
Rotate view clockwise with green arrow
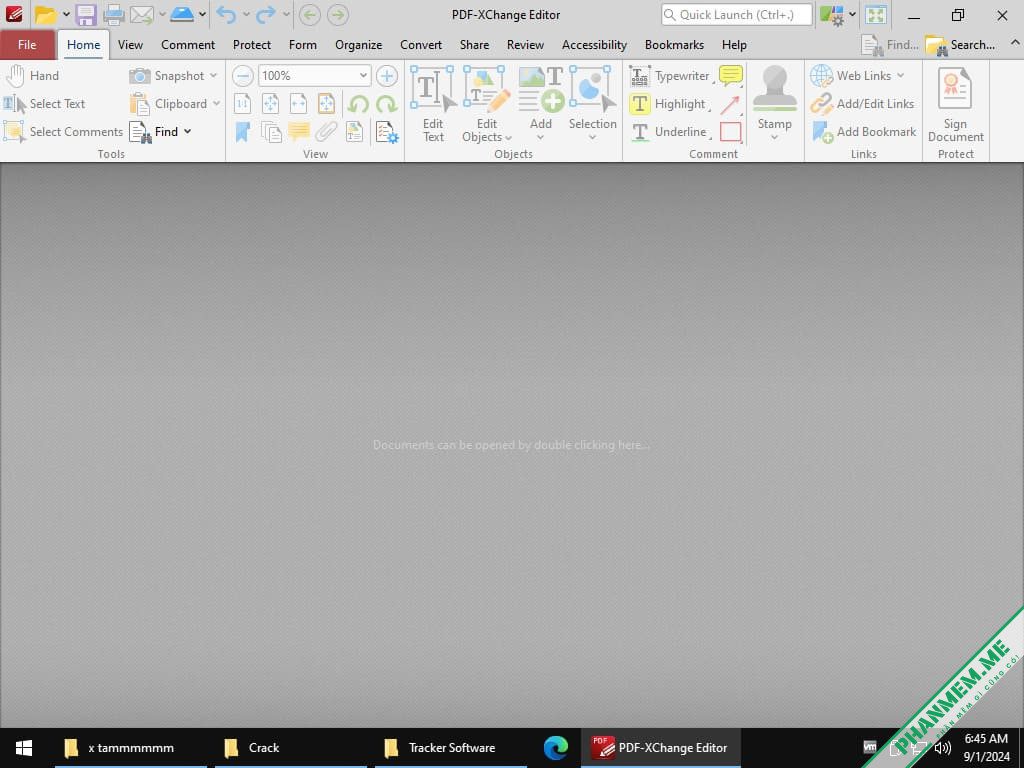click(386, 104)
